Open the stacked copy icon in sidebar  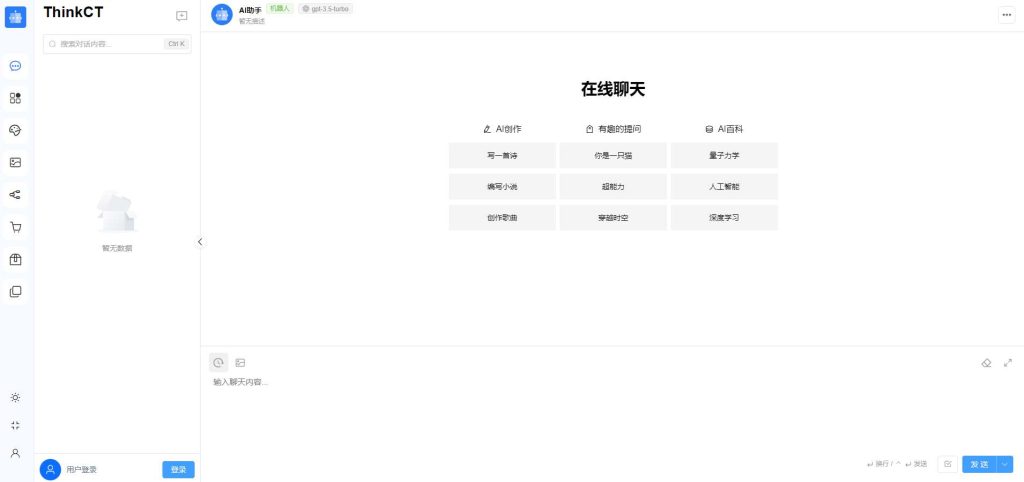click(x=16, y=291)
